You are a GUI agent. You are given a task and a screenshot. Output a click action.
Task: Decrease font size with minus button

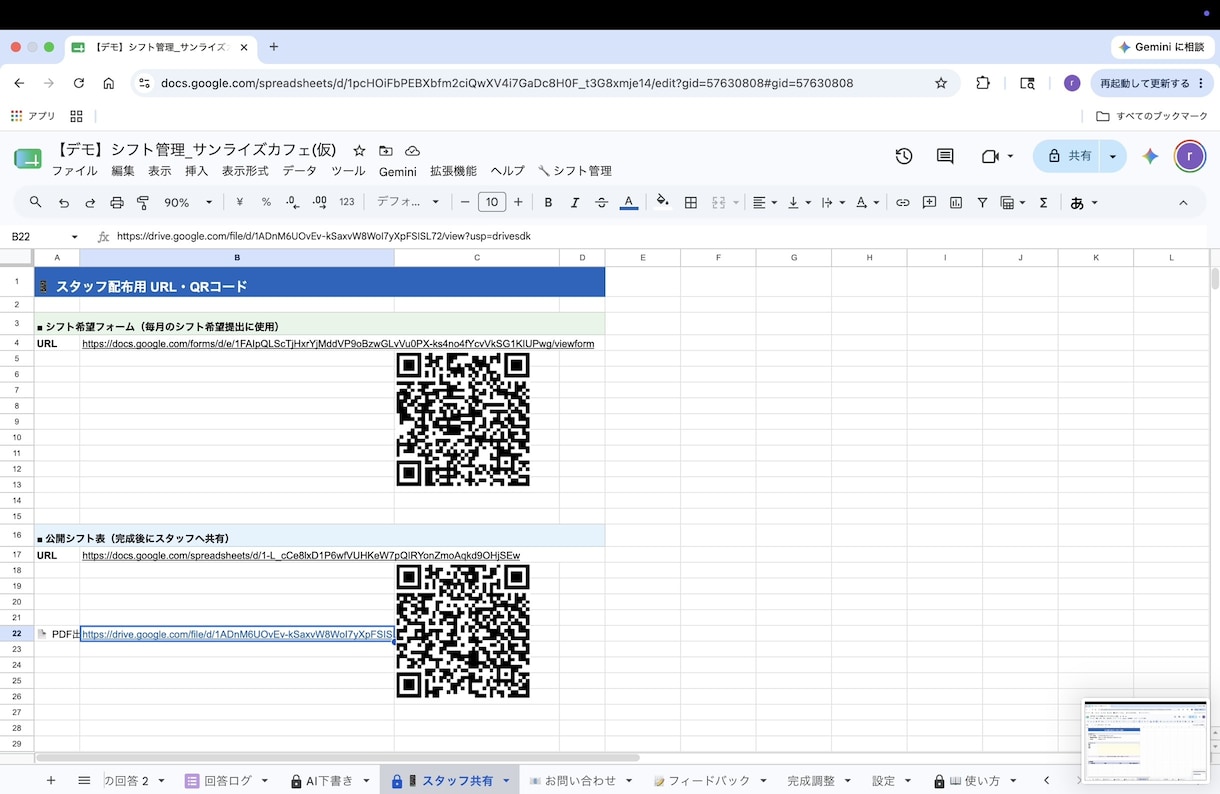[x=465, y=202]
